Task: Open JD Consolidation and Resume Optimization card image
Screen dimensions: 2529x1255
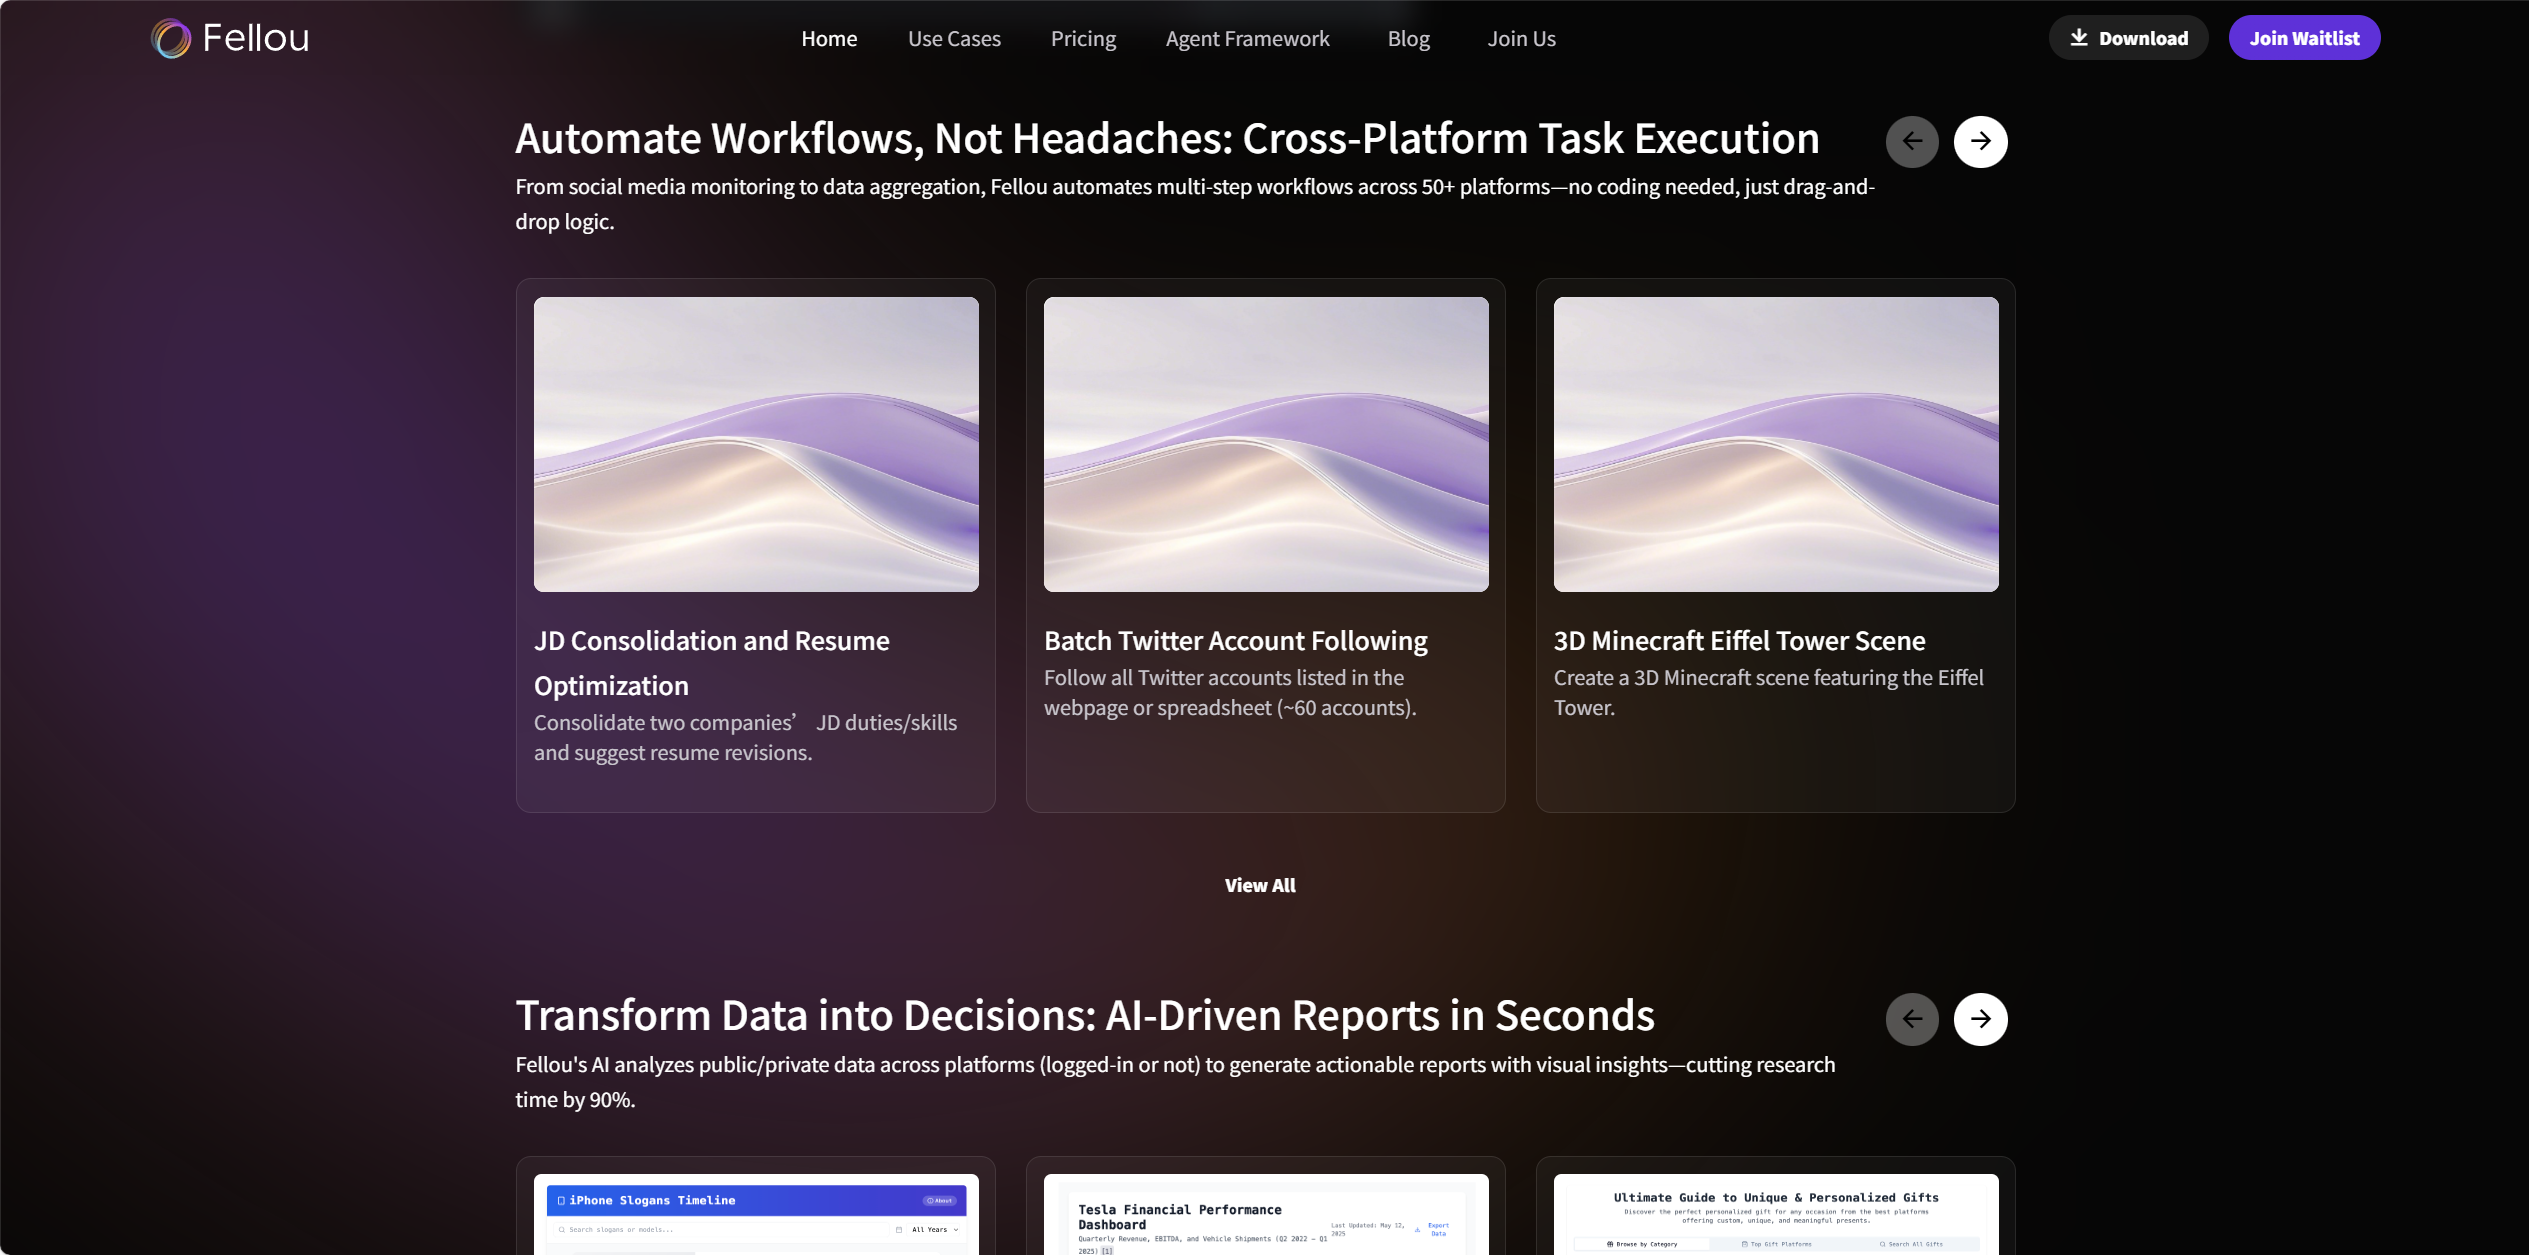Action: pyautogui.click(x=756, y=444)
